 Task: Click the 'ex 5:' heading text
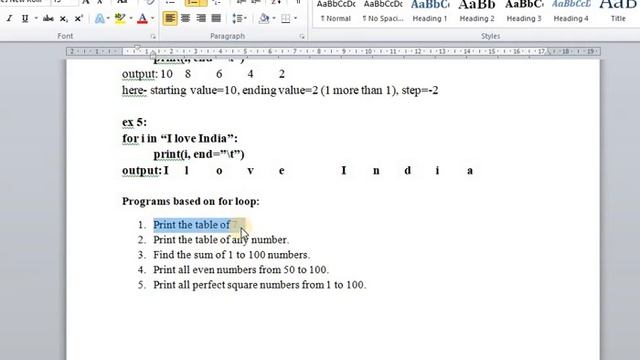click(x=134, y=122)
